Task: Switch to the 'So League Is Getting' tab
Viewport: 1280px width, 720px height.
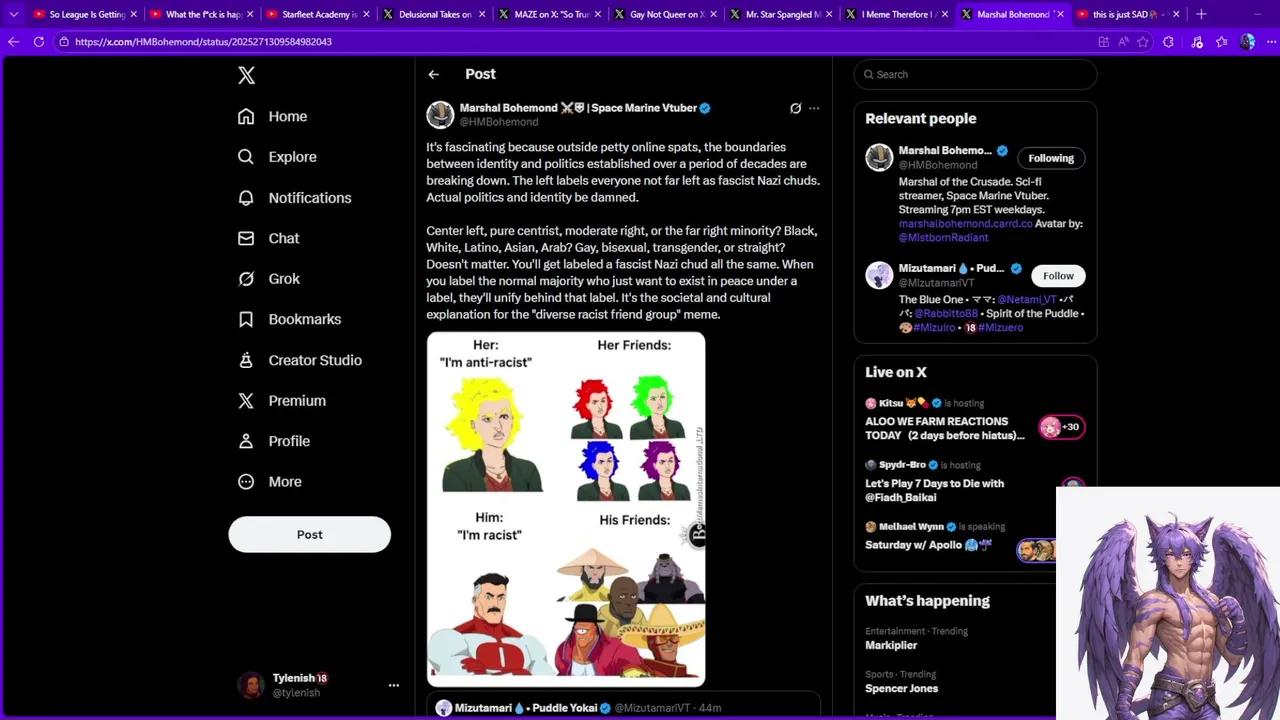Action: tap(85, 14)
